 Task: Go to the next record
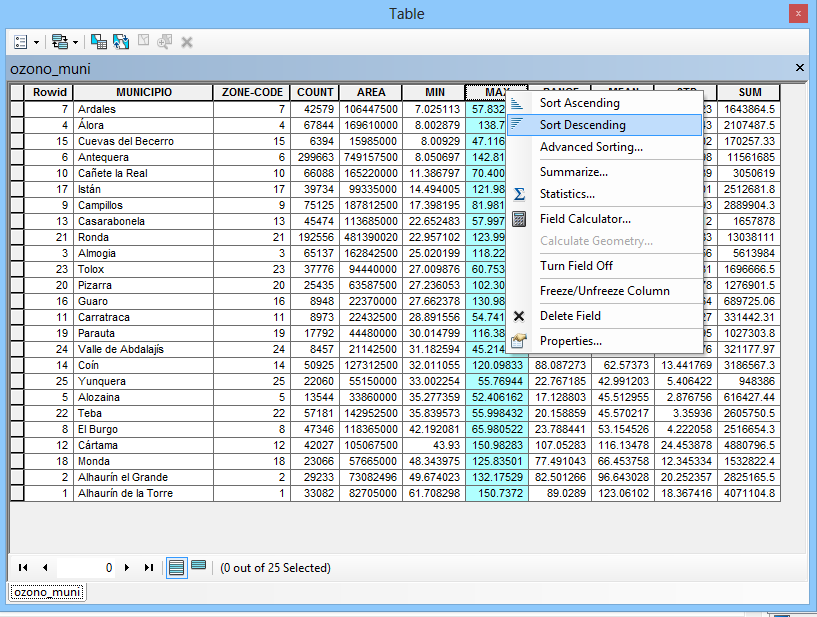click(x=127, y=567)
